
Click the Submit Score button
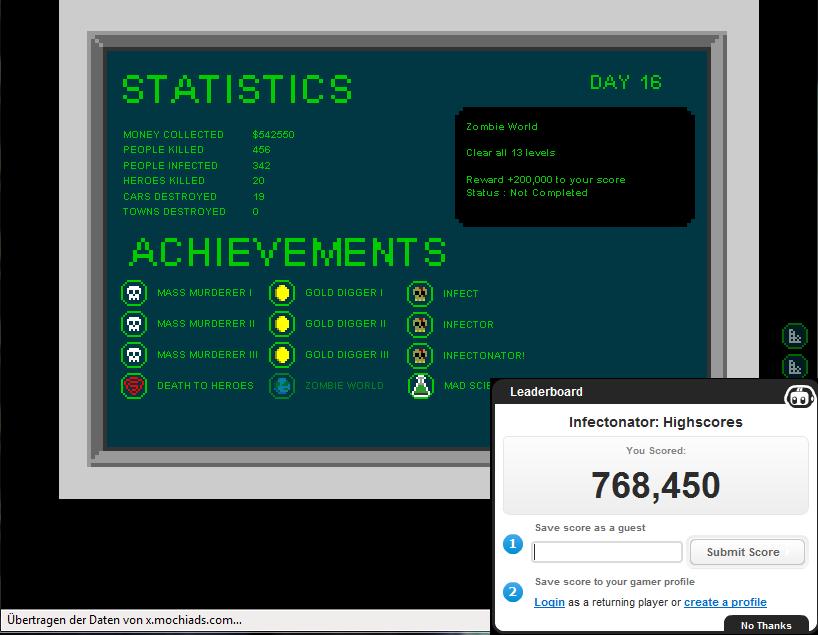pos(747,552)
